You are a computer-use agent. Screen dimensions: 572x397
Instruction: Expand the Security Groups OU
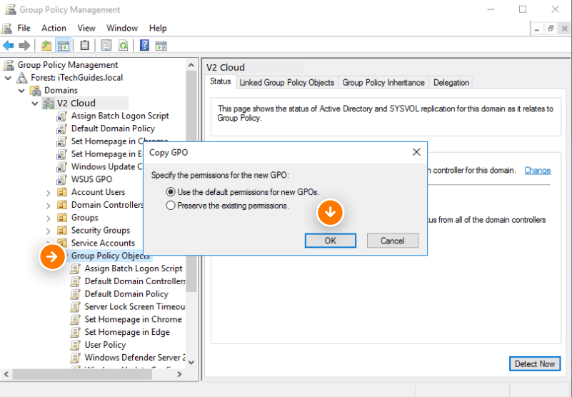(48, 231)
